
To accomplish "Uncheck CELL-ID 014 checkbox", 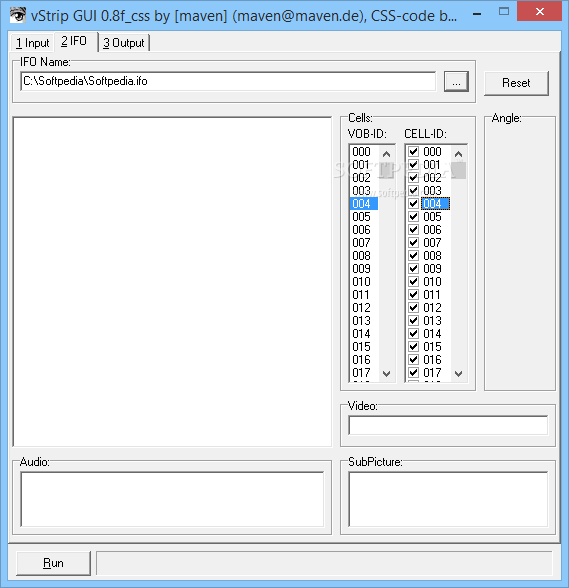I will tap(413, 333).
